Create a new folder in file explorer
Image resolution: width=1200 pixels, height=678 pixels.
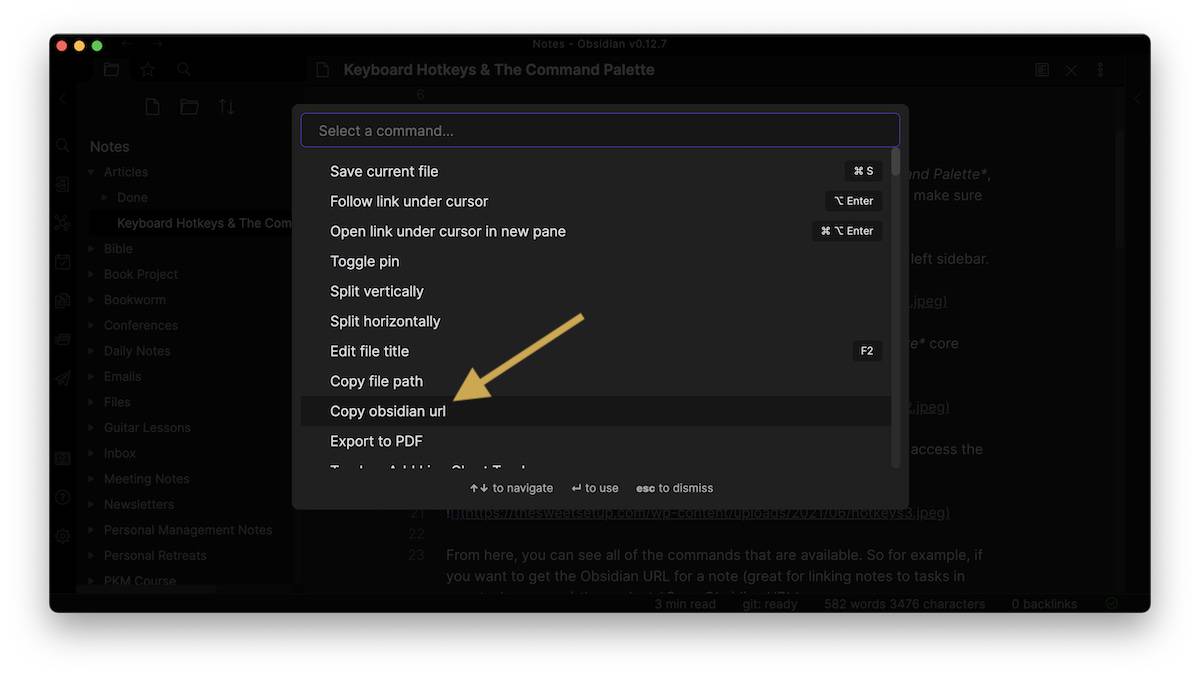tap(189, 107)
